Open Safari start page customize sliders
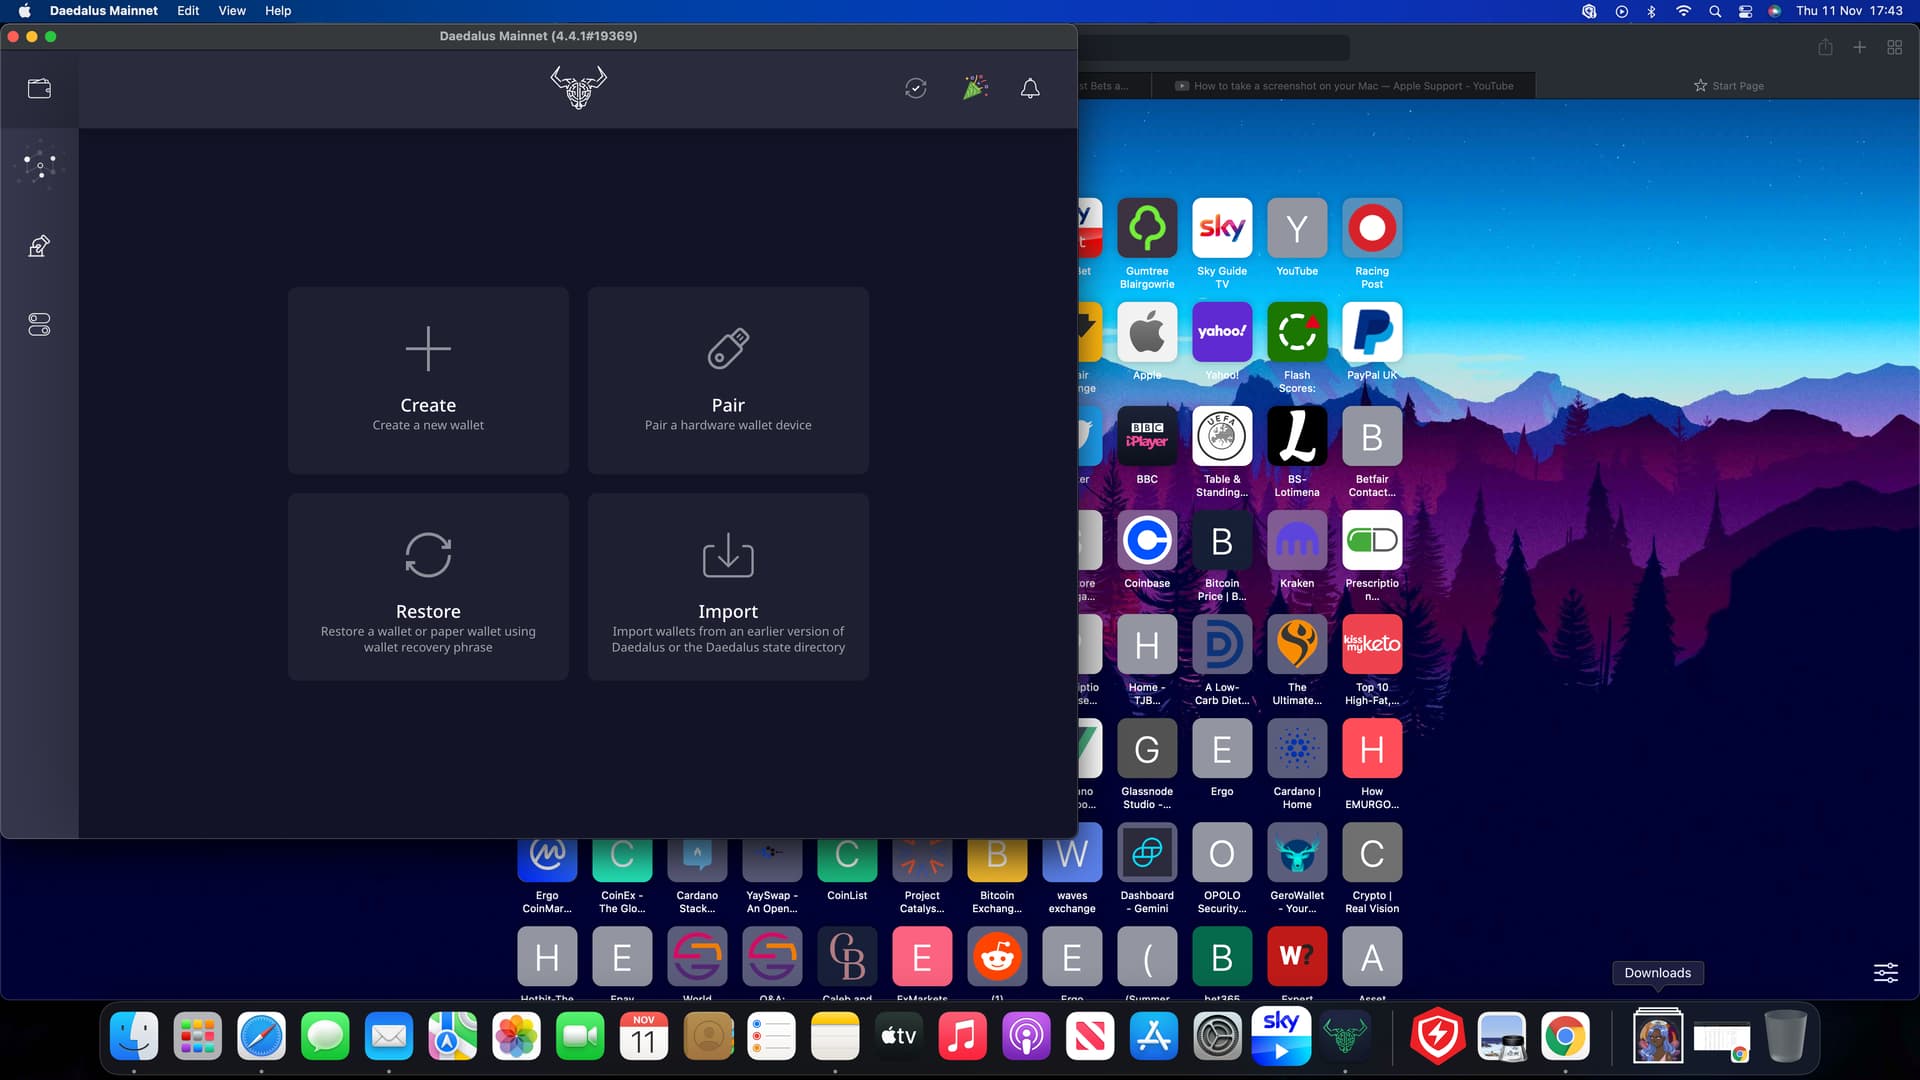 point(1885,972)
